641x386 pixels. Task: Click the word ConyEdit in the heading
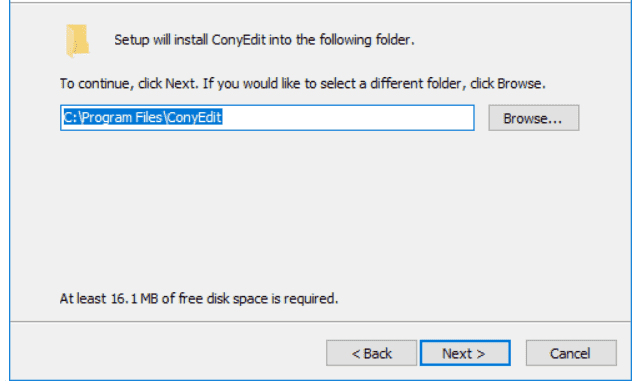(238, 40)
